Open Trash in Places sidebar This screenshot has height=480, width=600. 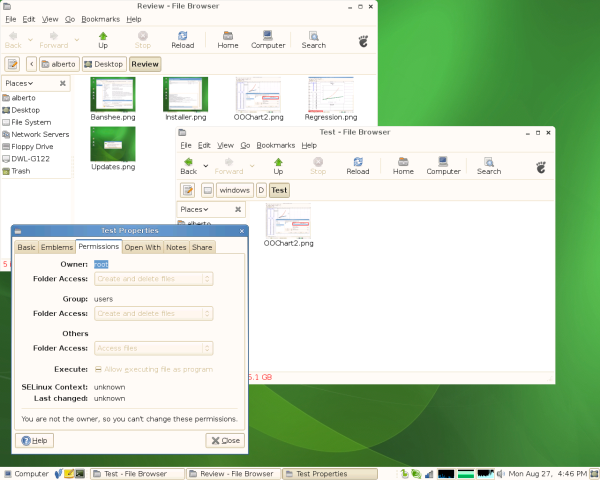pos(16,171)
